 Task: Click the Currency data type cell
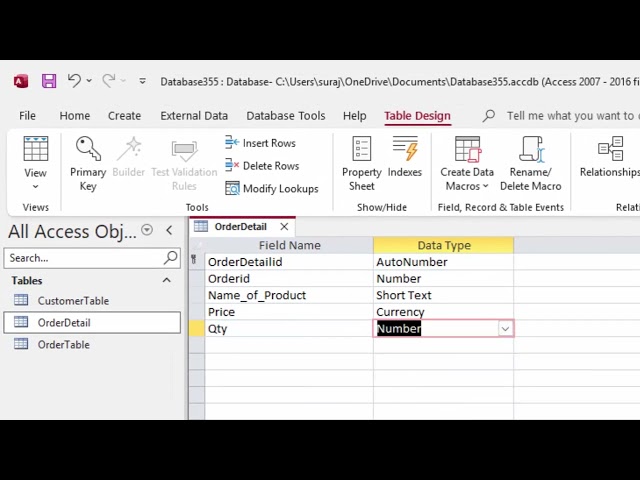[444, 312]
